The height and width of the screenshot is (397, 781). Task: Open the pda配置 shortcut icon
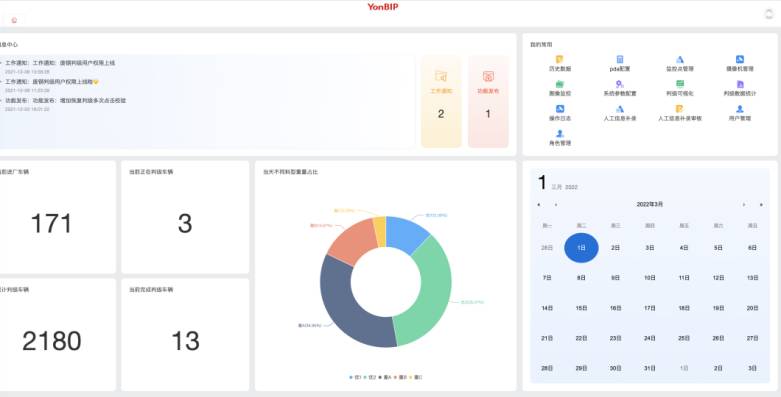620,59
